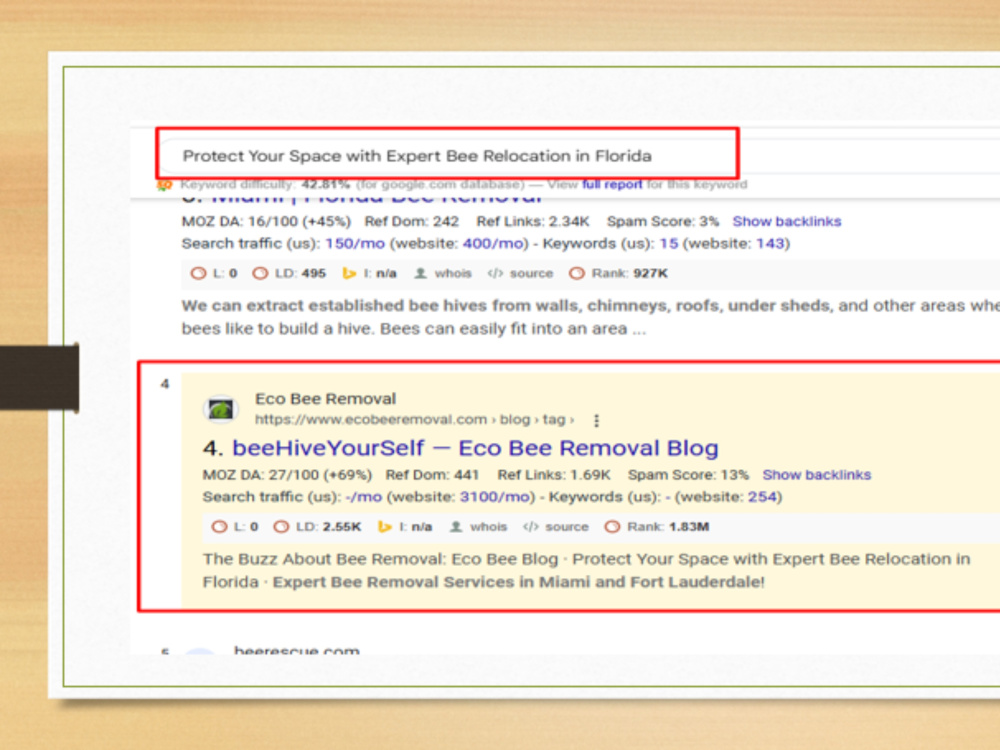Click the website keywords '254' link
This screenshot has width=1000, height=750.
click(762, 497)
